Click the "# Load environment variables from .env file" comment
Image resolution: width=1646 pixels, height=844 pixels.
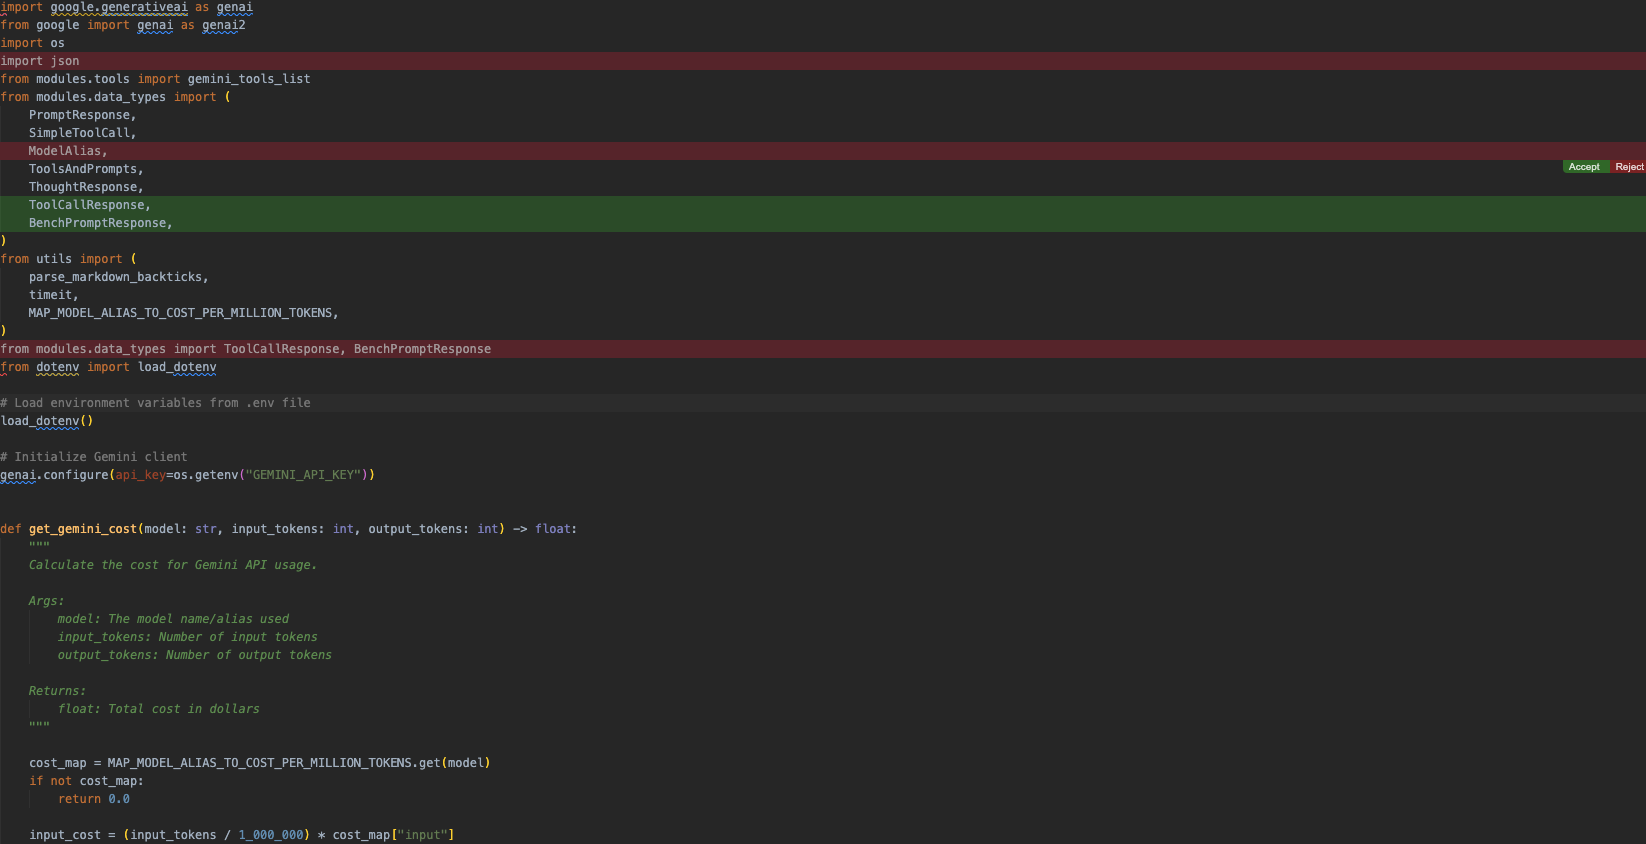coord(156,403)
